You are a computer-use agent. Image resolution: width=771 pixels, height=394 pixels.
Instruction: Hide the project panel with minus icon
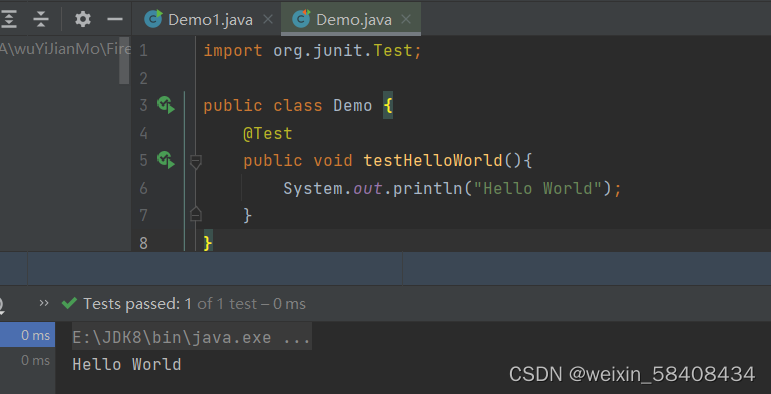pyautogui.click(x=115, y=20)
